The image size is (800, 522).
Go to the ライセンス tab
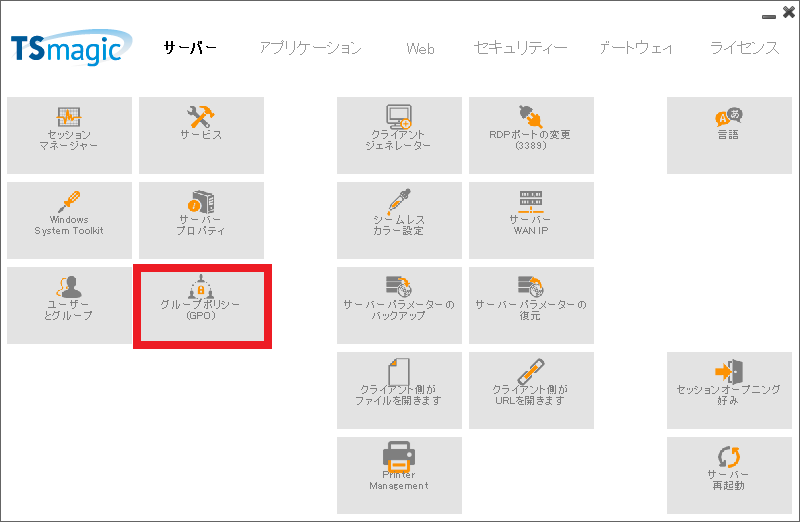[744, 48]
